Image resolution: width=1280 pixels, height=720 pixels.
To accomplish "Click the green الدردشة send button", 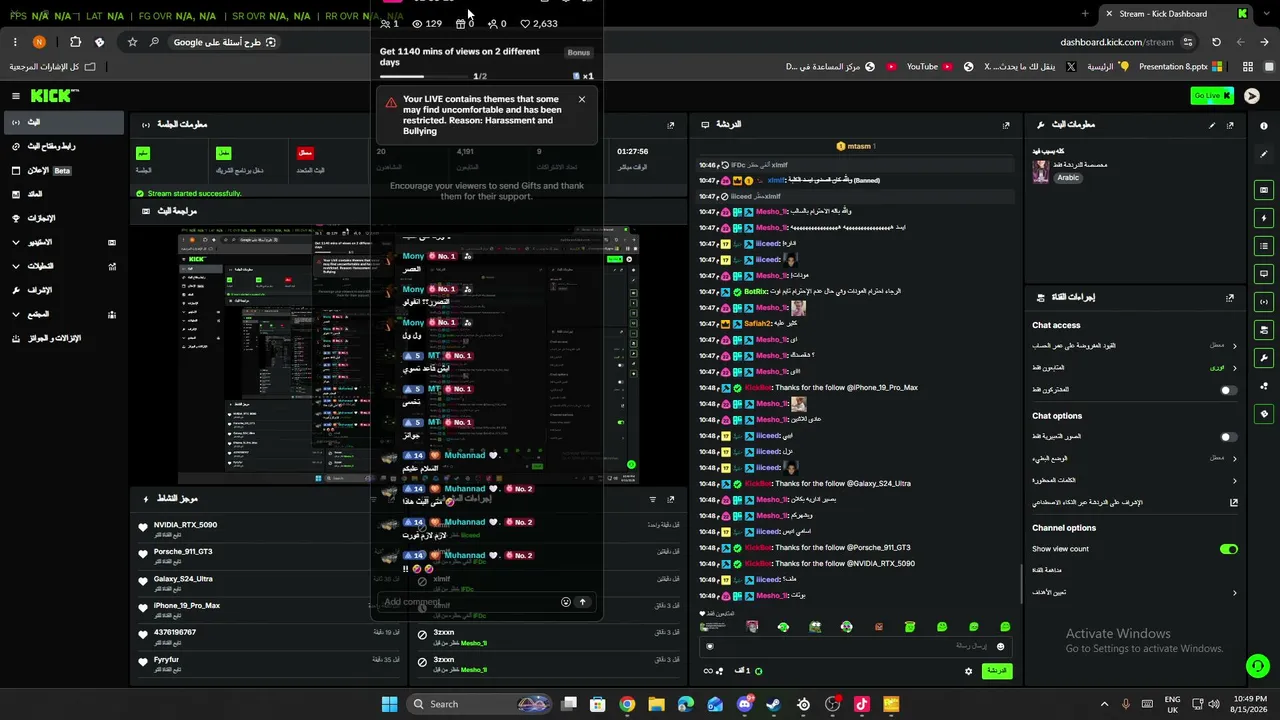I will 996,671.
